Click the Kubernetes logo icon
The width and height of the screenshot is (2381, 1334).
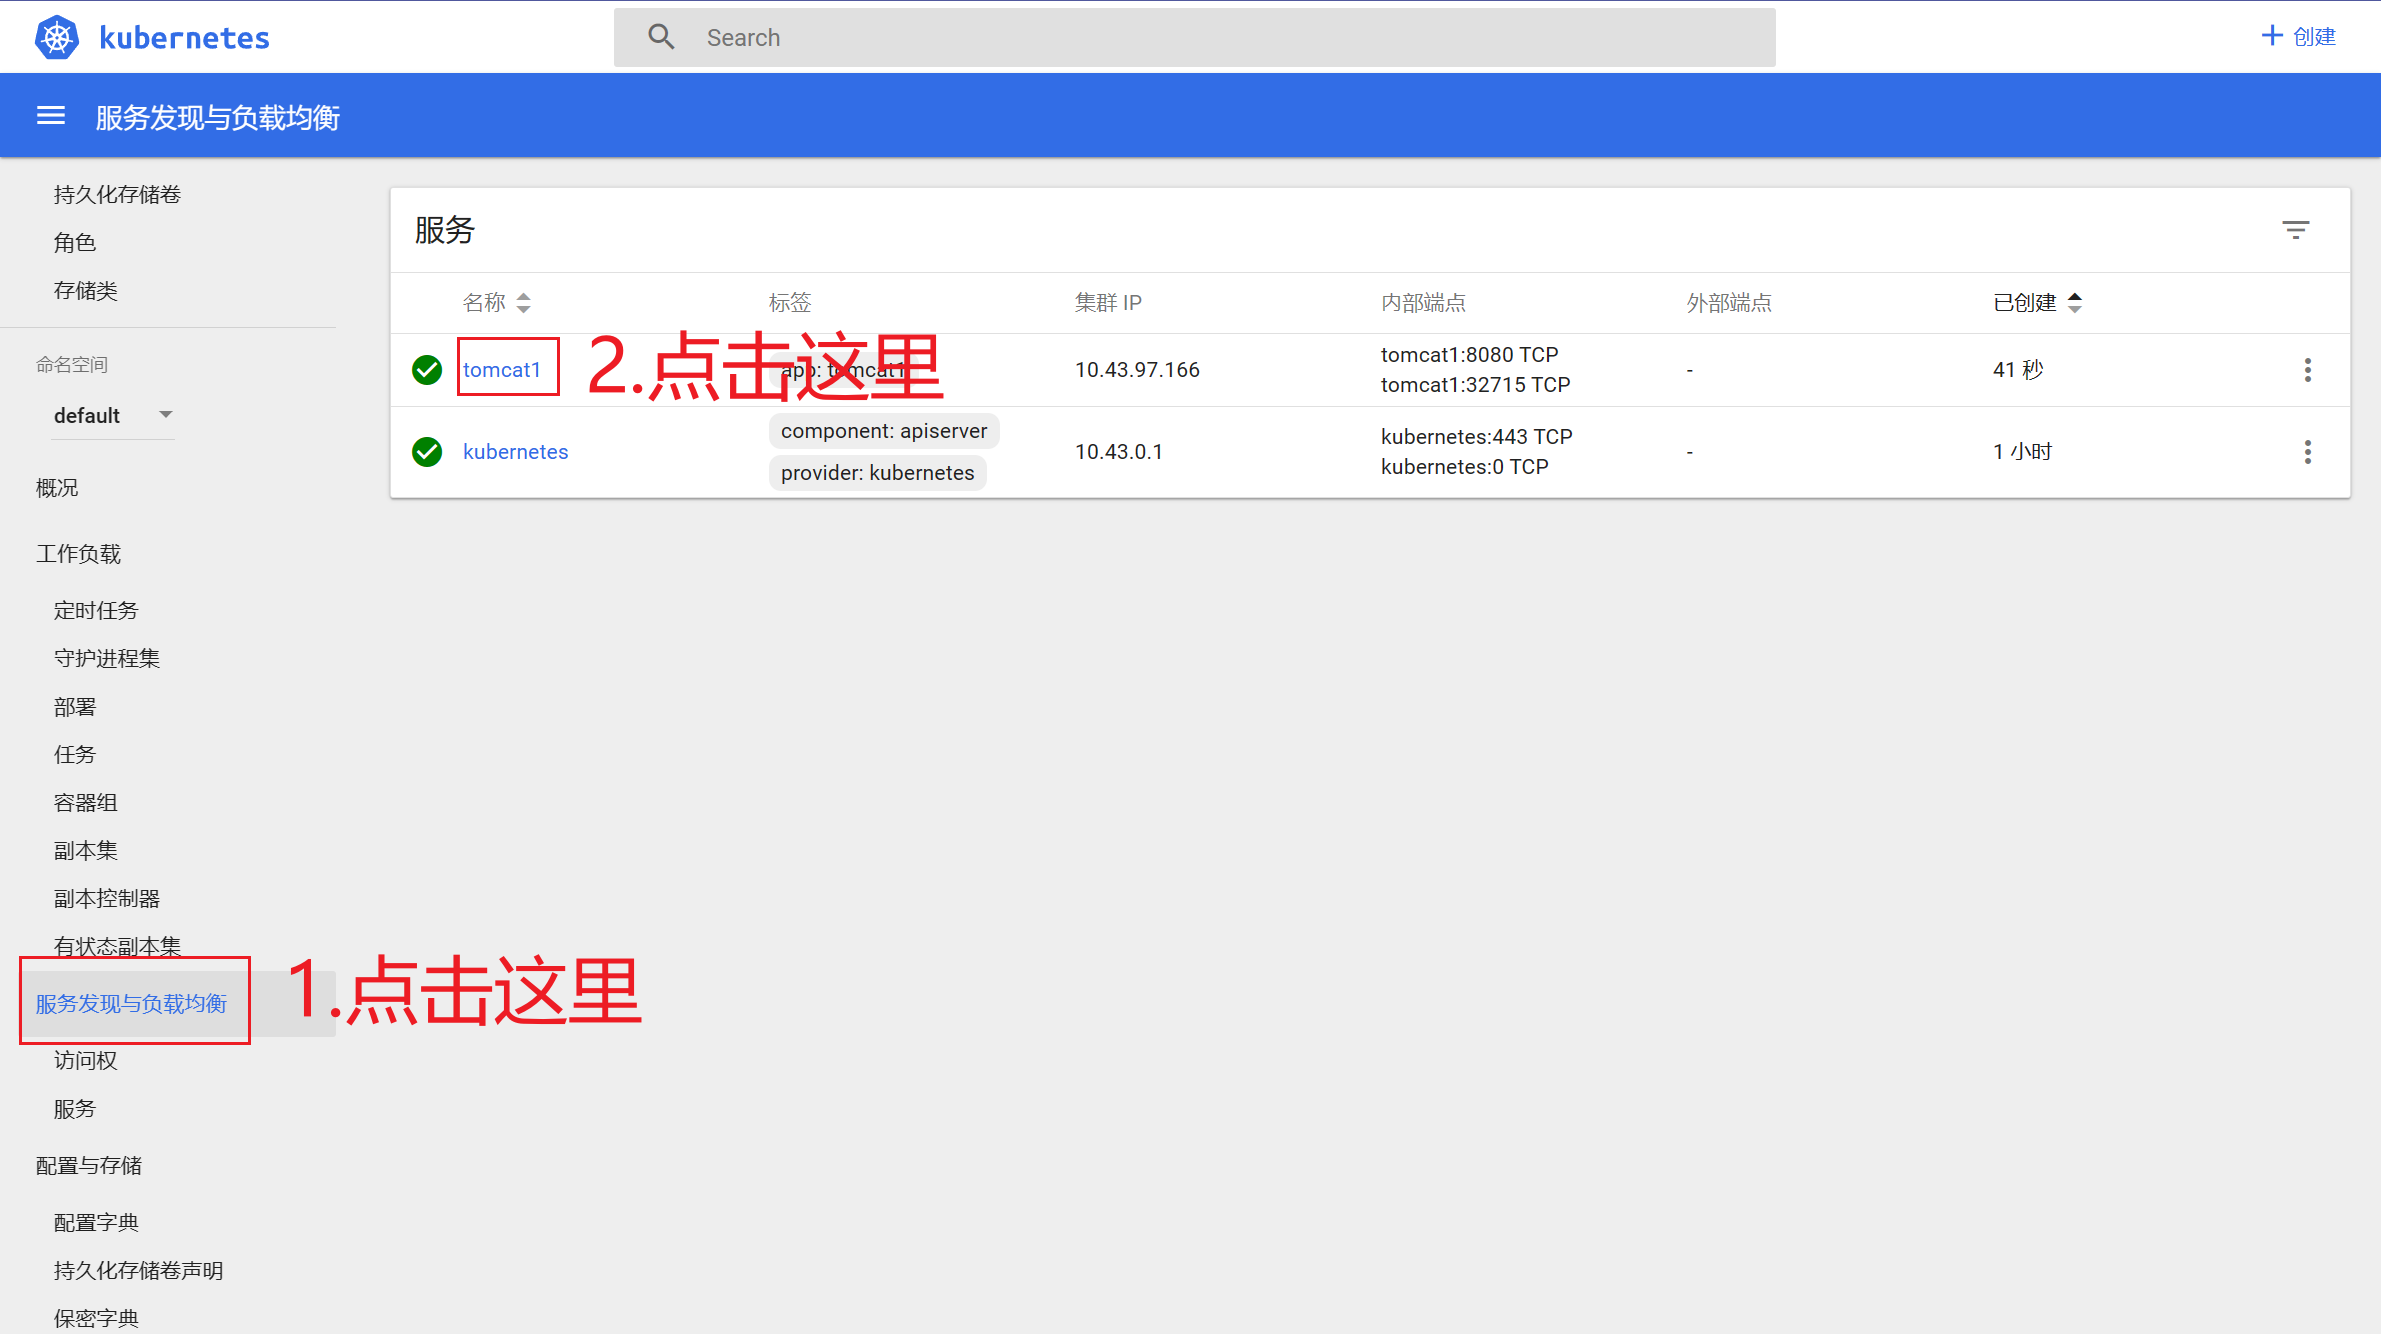tap(57, 38)
